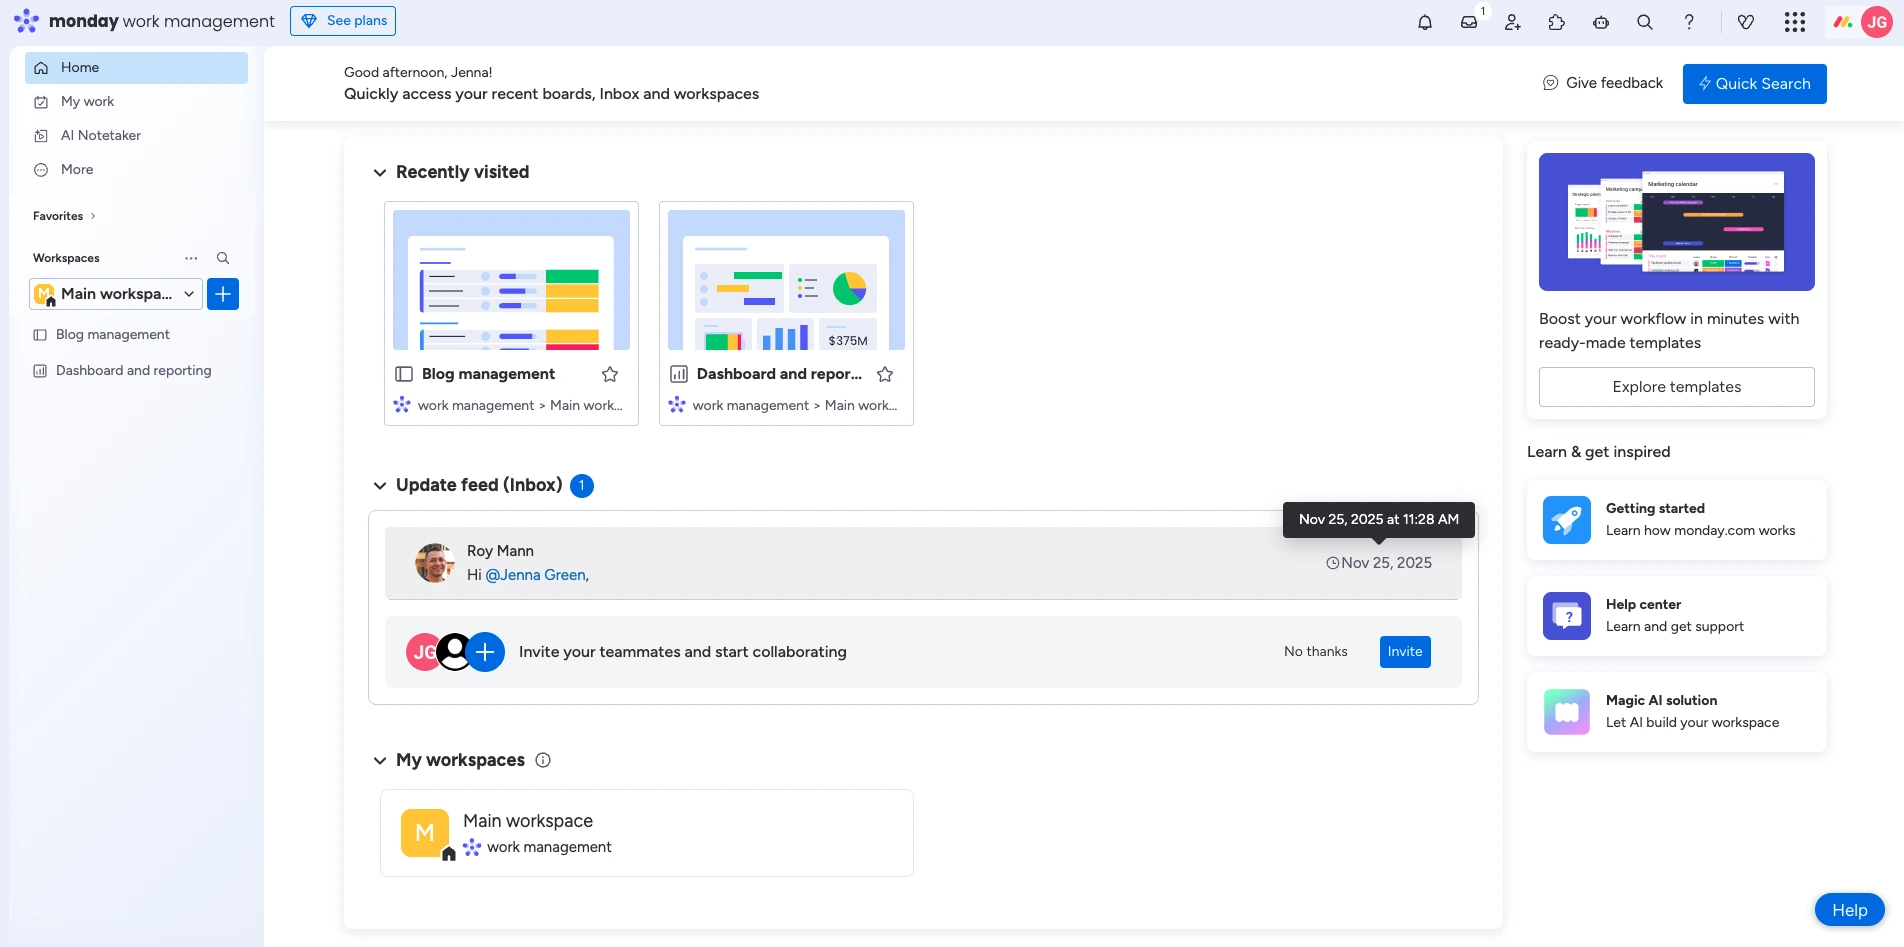Open the apps puzzle piece icon

click(x=1557, y=22)
